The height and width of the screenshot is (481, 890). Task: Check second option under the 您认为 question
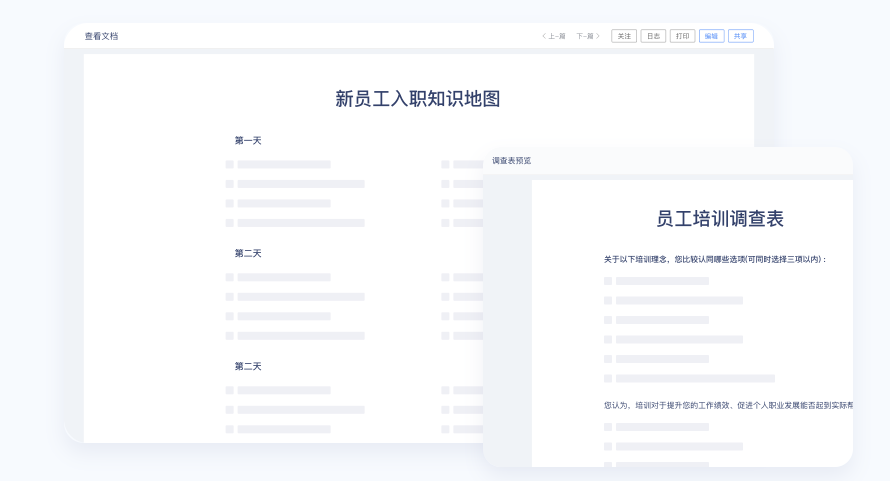(x=608, y=446)
